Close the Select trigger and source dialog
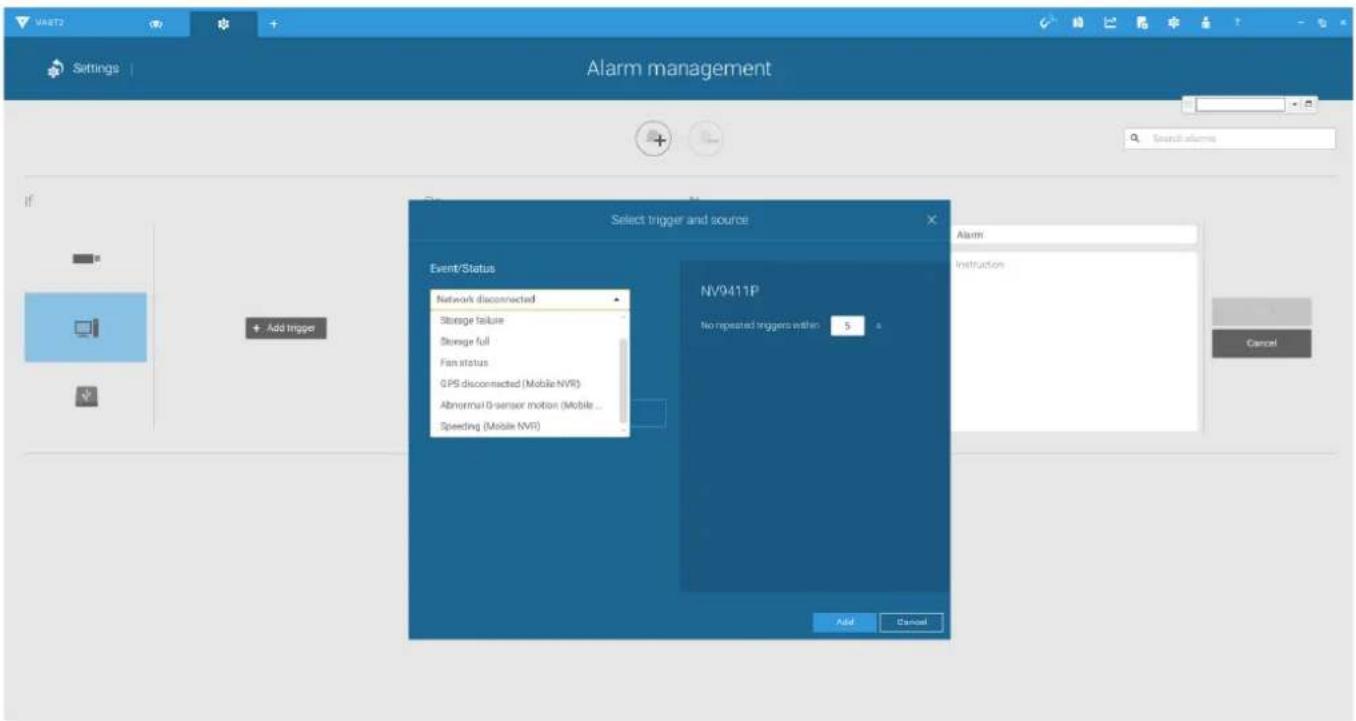This screenshot has width=1356, height=721. coord(931,220)
